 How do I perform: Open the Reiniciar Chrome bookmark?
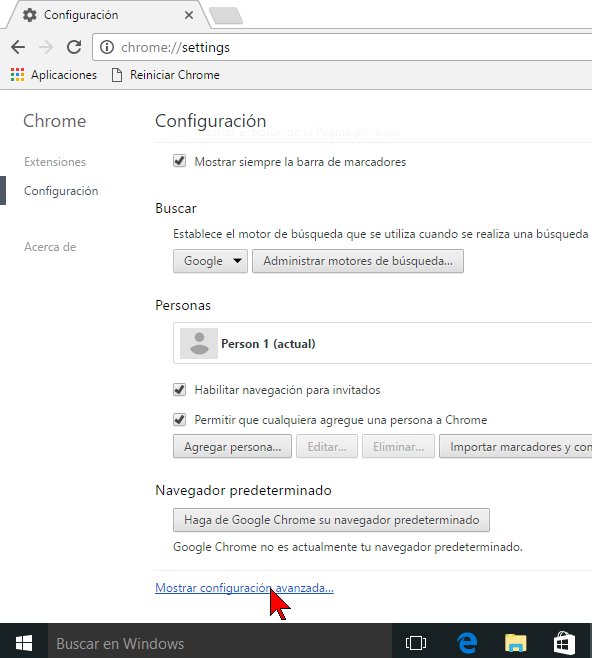coord(166,75)
